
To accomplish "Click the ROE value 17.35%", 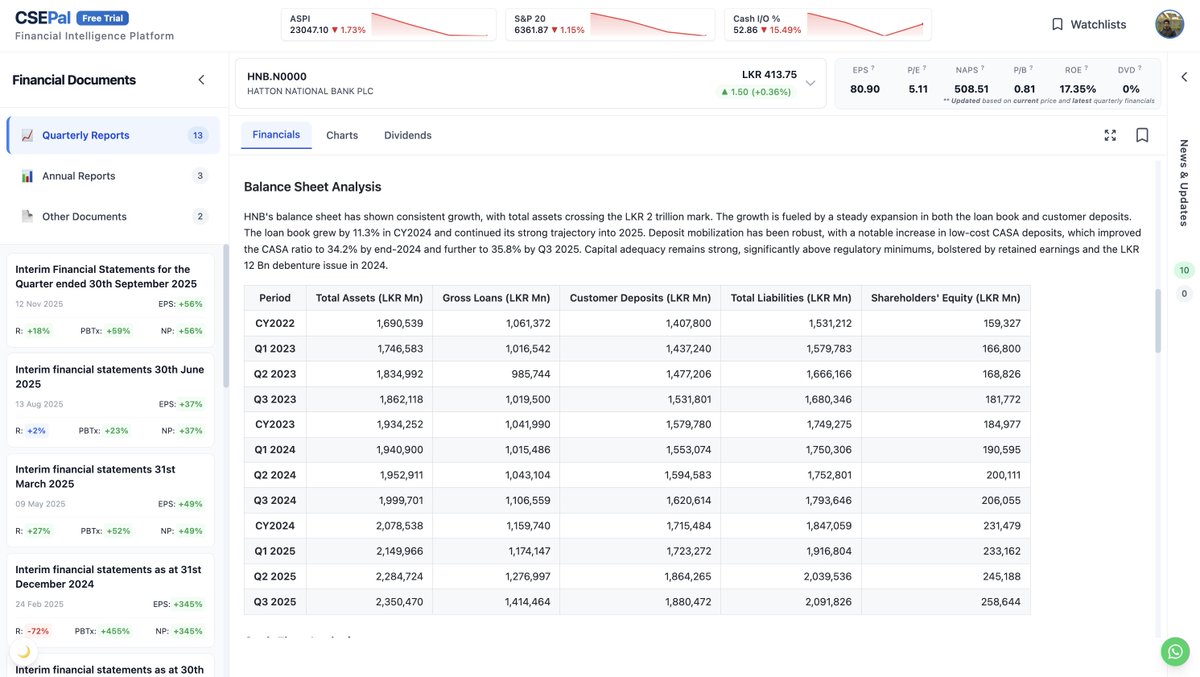I will pyautogui.click(x=1078, y=89).
